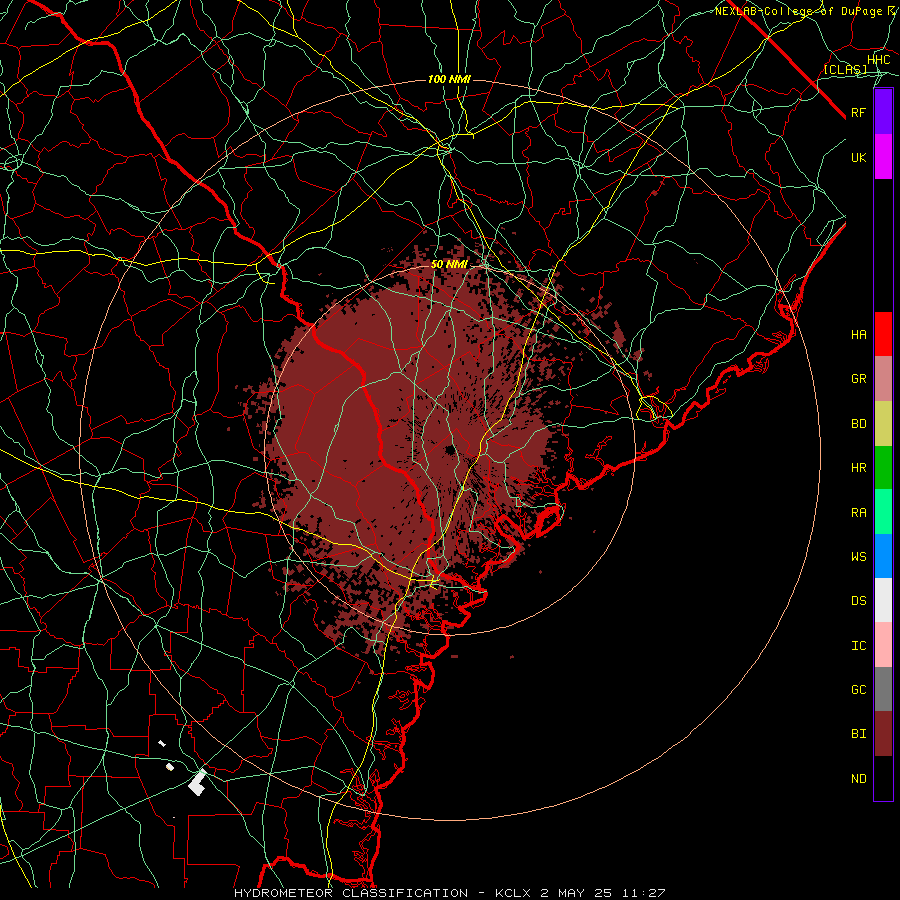
Task: Click the large white echo patch in the southwest
Action: tap(197, 782)
